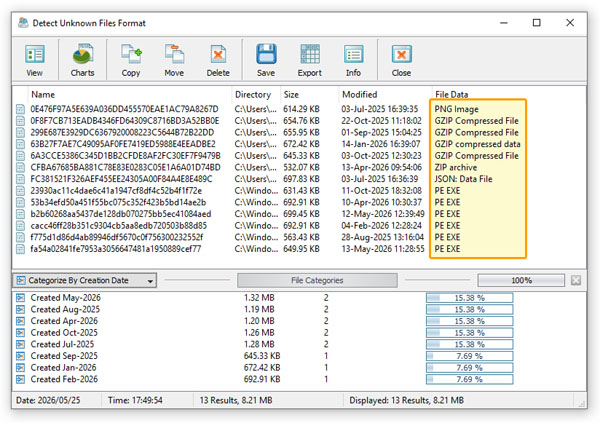Click status bar 13 Results, 8.21 MB
Viewport: 600px width, 423px height.
[236, 401]
